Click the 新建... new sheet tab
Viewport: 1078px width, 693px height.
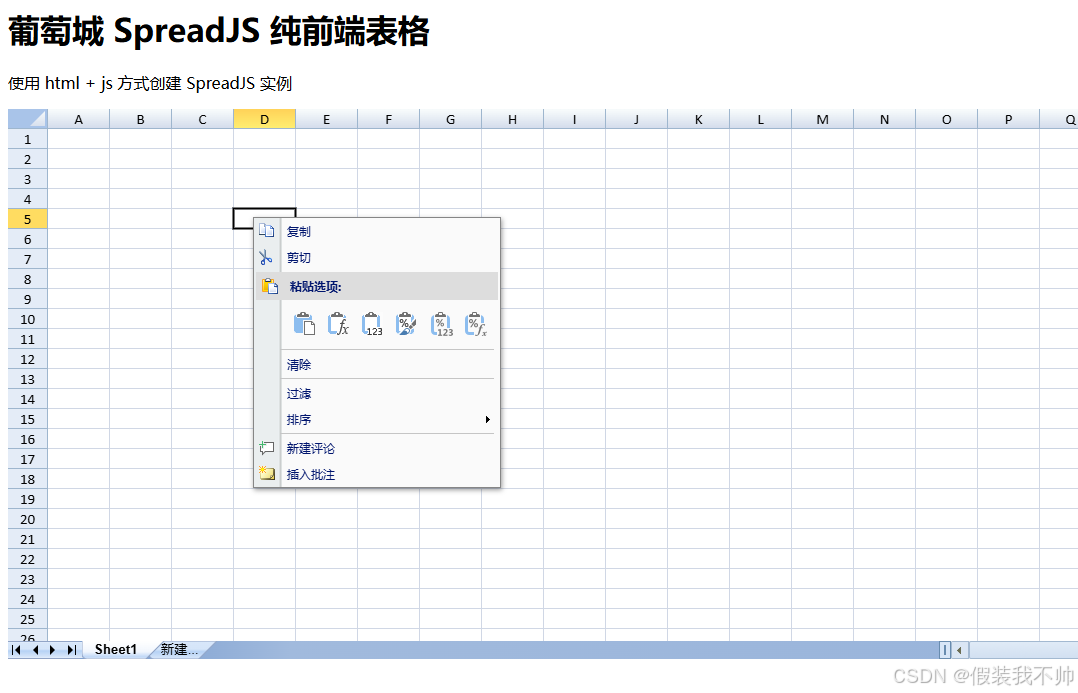click(x=179, y=650)
